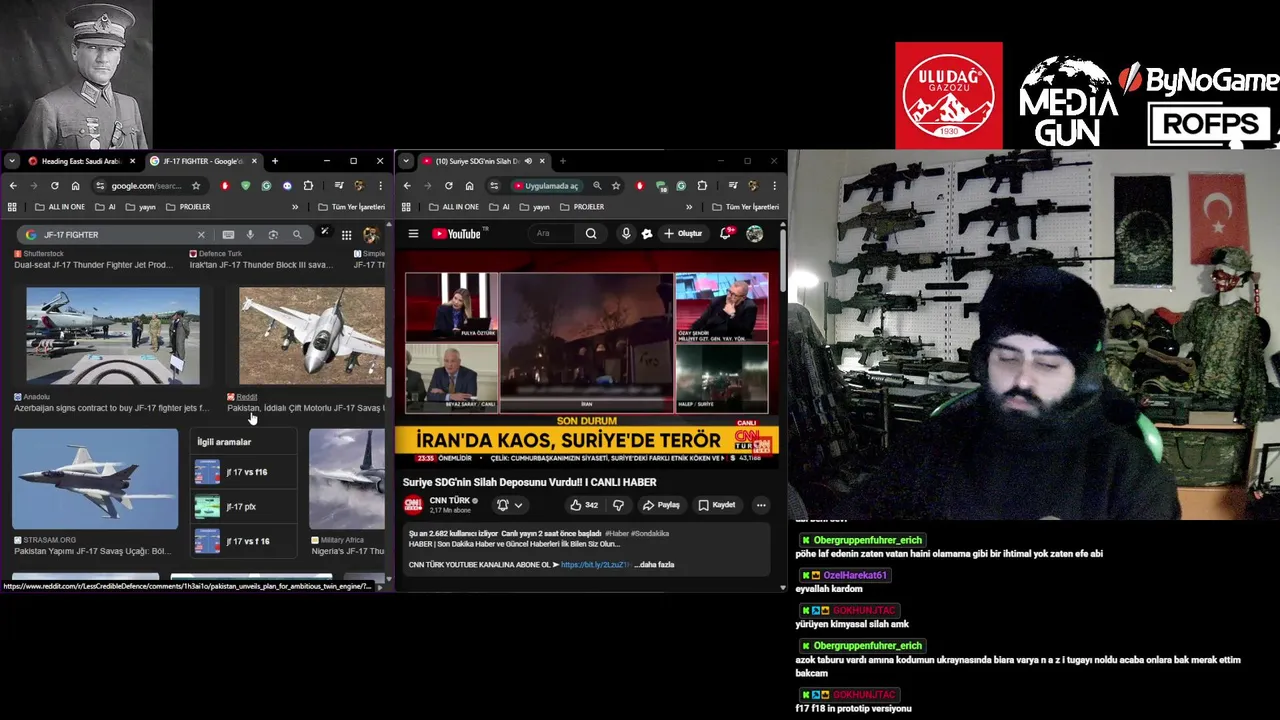Screen dimensions: 1280x720
Task: Open zoom control in YouTube address bar
Action: (597, 186)
